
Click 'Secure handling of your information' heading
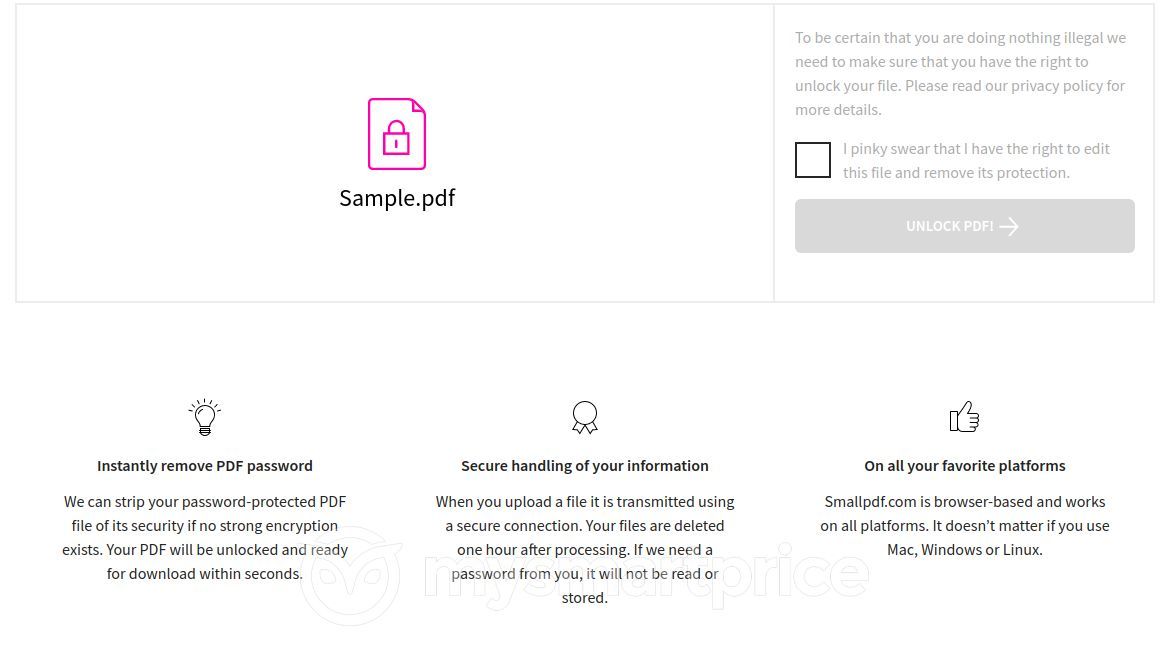point(585,466)
